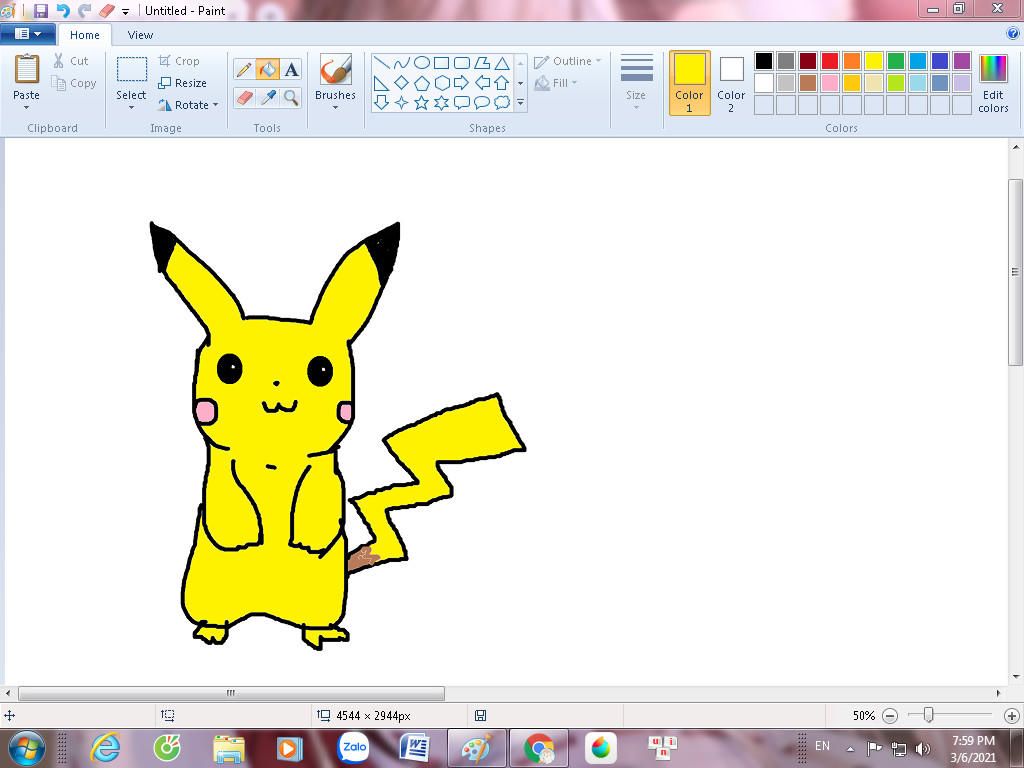Expand the Paste options dropdown arrow

[27, 107]
